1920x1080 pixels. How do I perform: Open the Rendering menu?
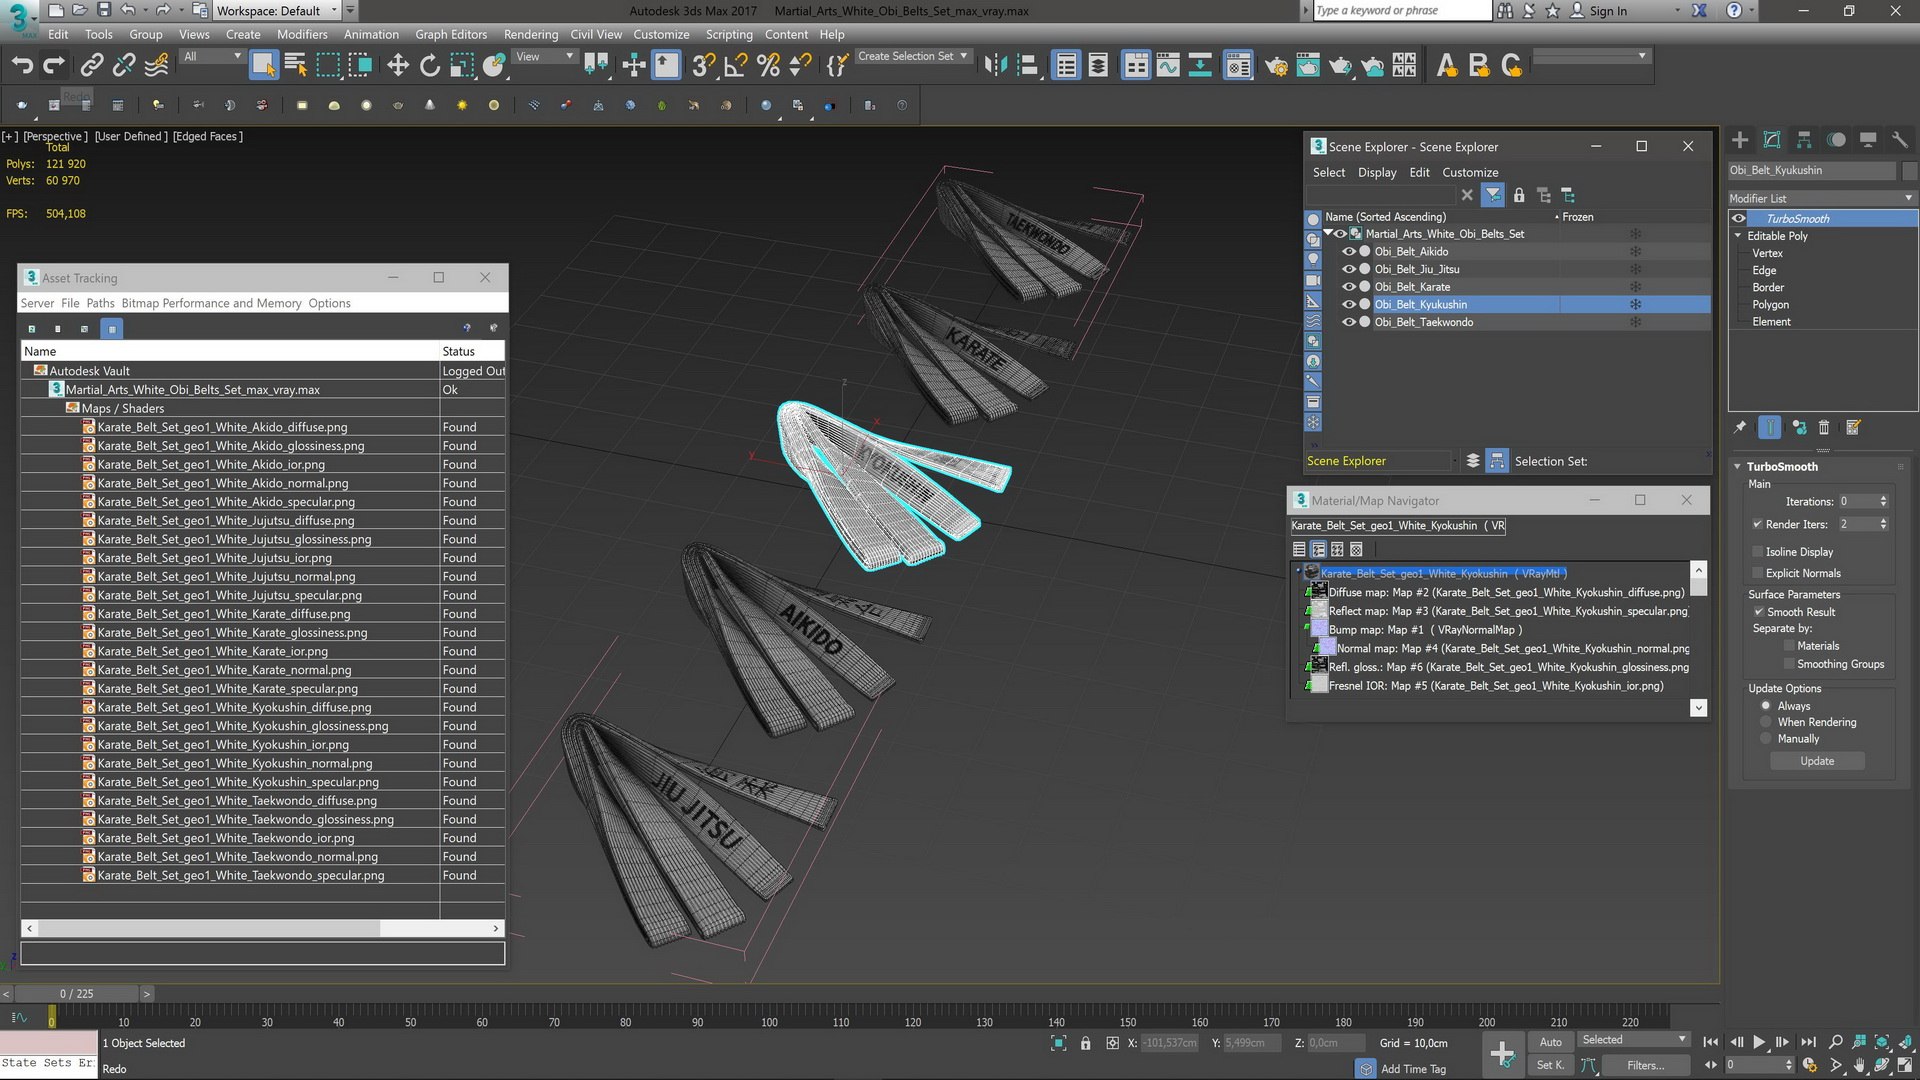pos(530,34)
